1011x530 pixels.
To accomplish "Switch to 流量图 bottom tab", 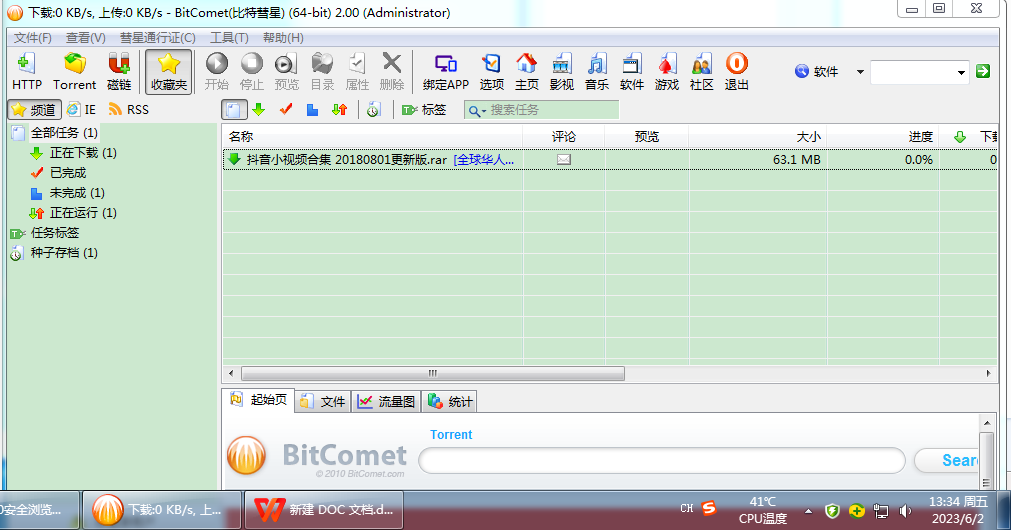I will coord(386,402).
